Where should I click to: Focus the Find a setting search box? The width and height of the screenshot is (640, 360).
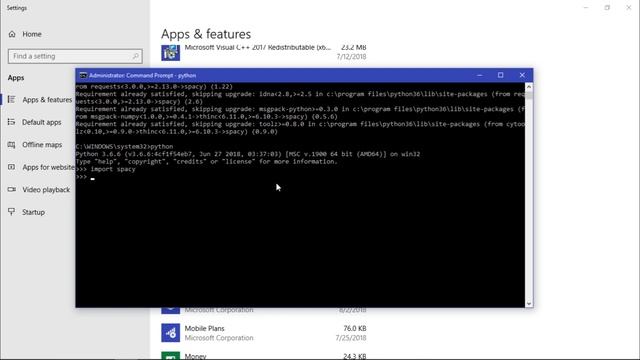(75, 56)
